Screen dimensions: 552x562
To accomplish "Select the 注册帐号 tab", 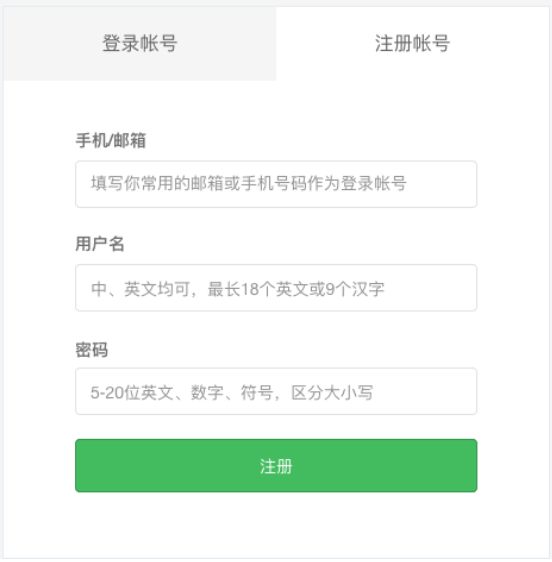I will [x=412, y=43].
